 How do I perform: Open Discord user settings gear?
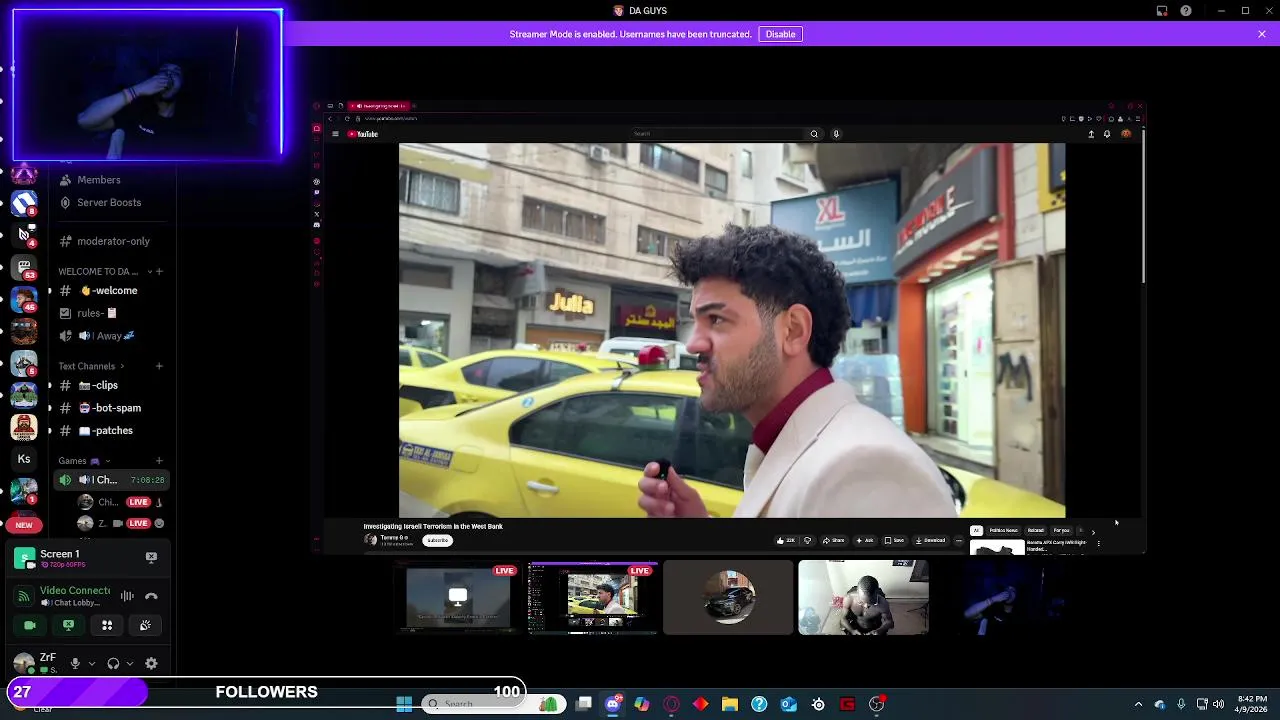coord(151,664)
